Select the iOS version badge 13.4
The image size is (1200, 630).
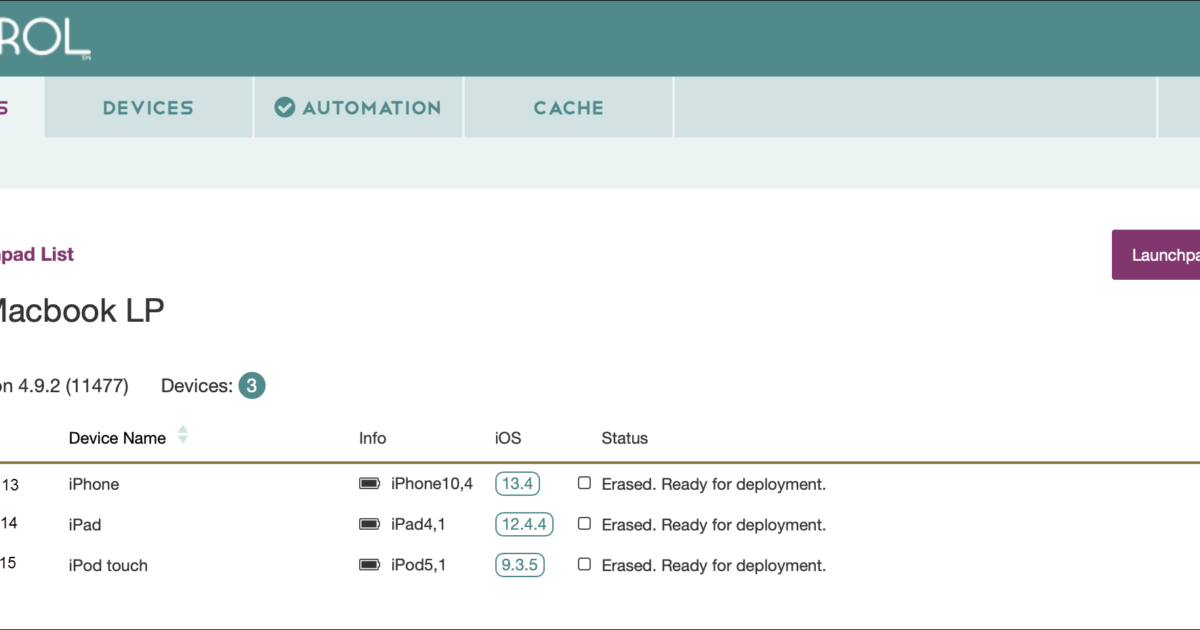click(x=517, y=483)
